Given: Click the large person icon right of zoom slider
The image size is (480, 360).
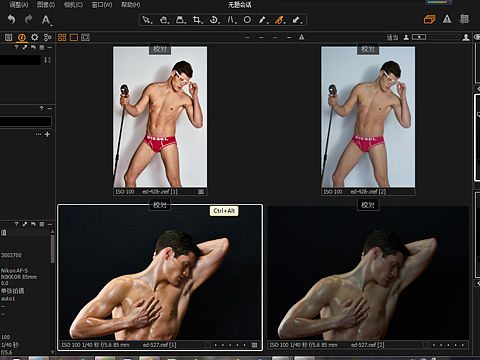Looking at the screenshot, I should click(466, 37).
